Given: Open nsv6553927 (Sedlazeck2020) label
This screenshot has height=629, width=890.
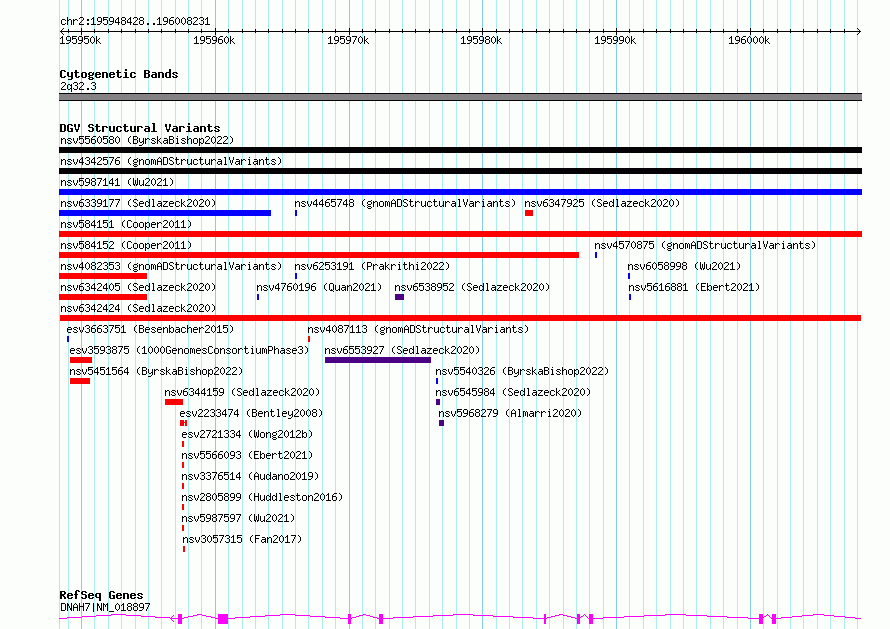Looking at the screenshot, I should click(402, 350).
